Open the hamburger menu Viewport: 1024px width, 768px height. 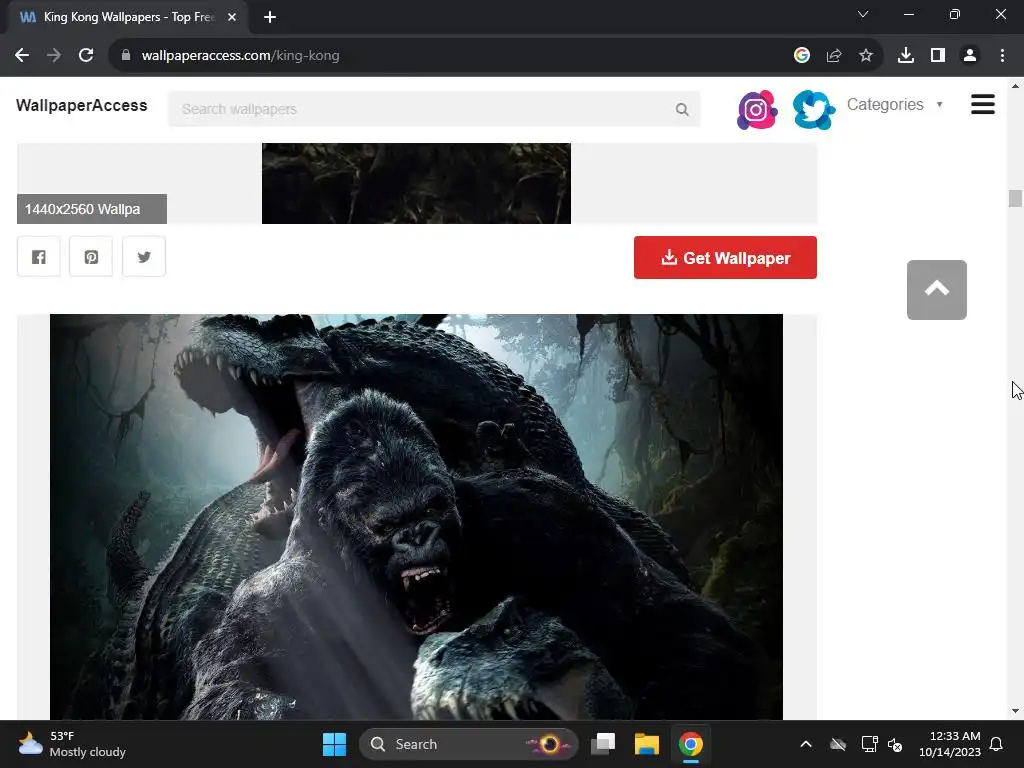983,104
